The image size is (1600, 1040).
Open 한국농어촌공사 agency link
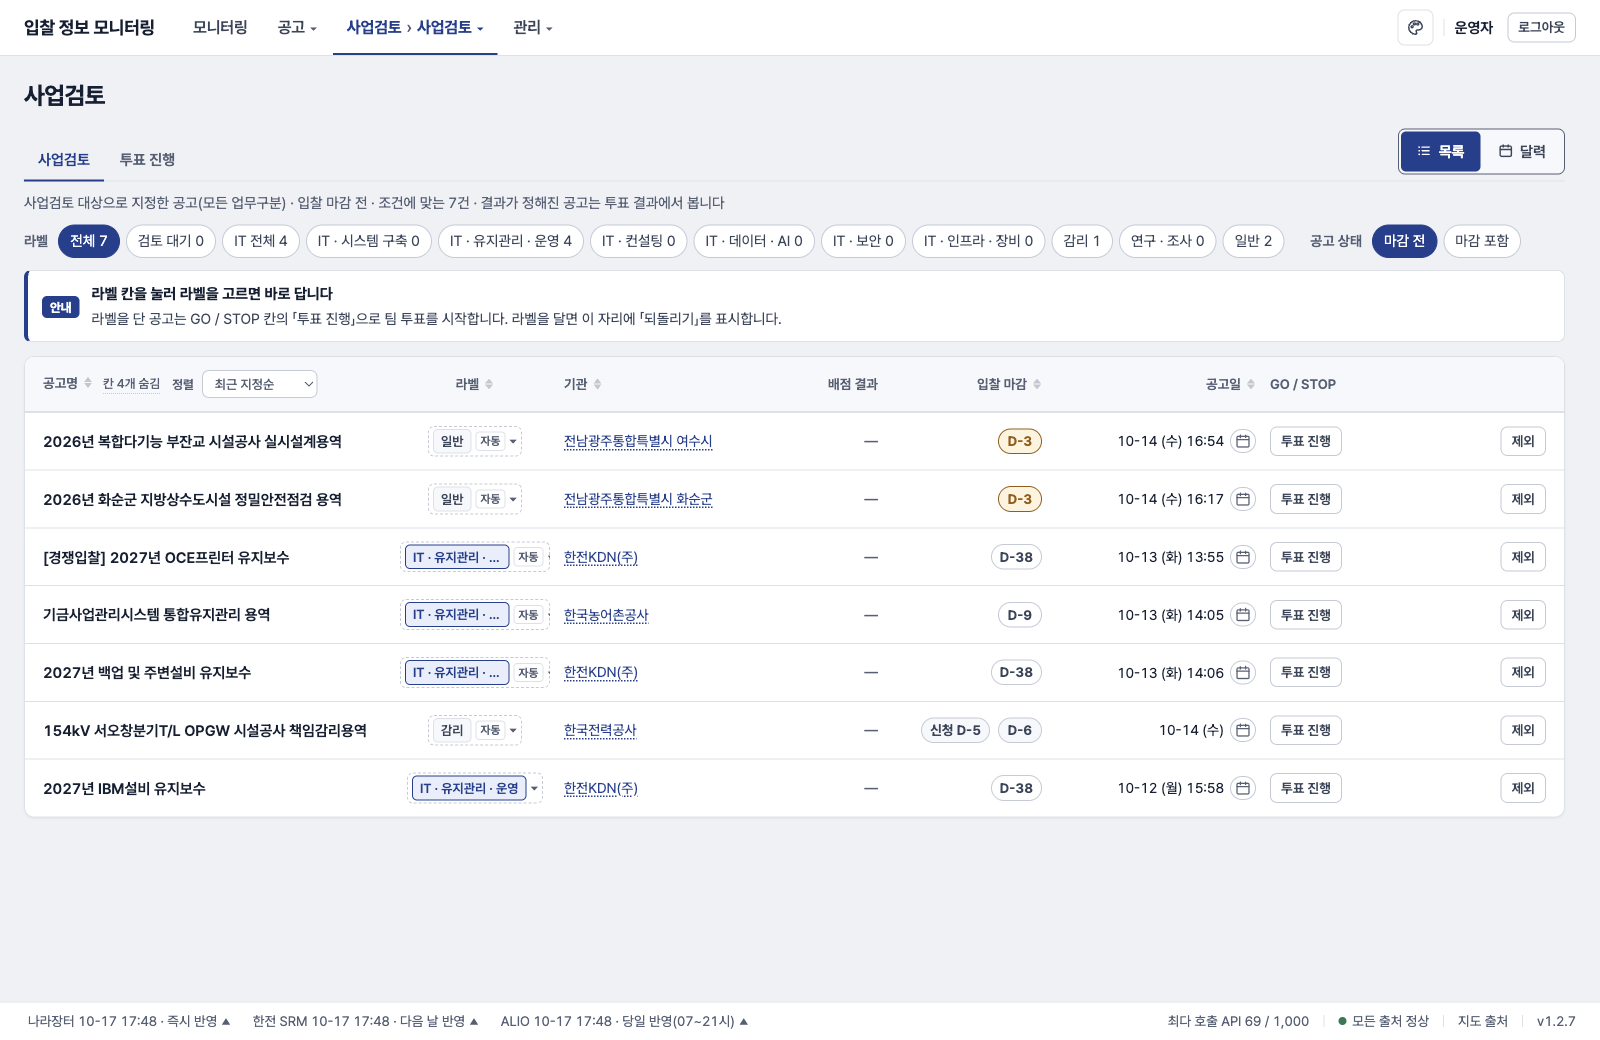click(x=606, y=615)
